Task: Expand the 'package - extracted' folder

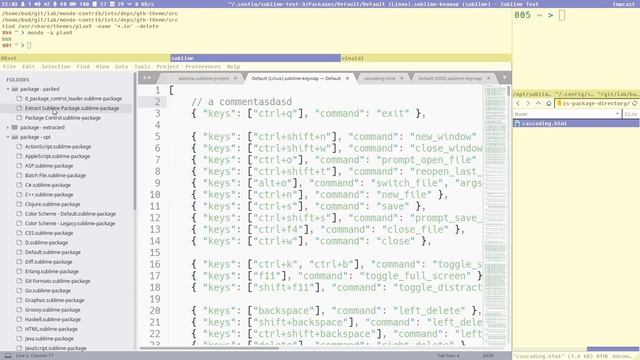Action: click(x=8, y=127)
